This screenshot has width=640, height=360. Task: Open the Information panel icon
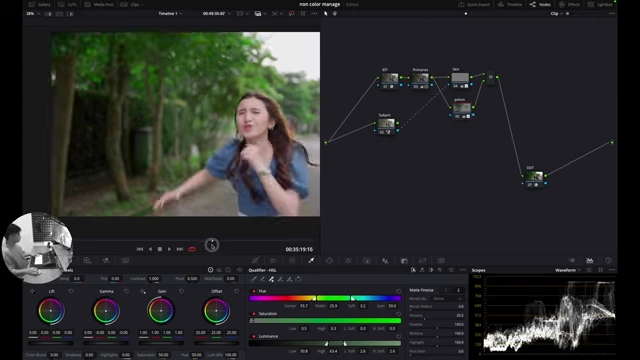tap(609, 260)
